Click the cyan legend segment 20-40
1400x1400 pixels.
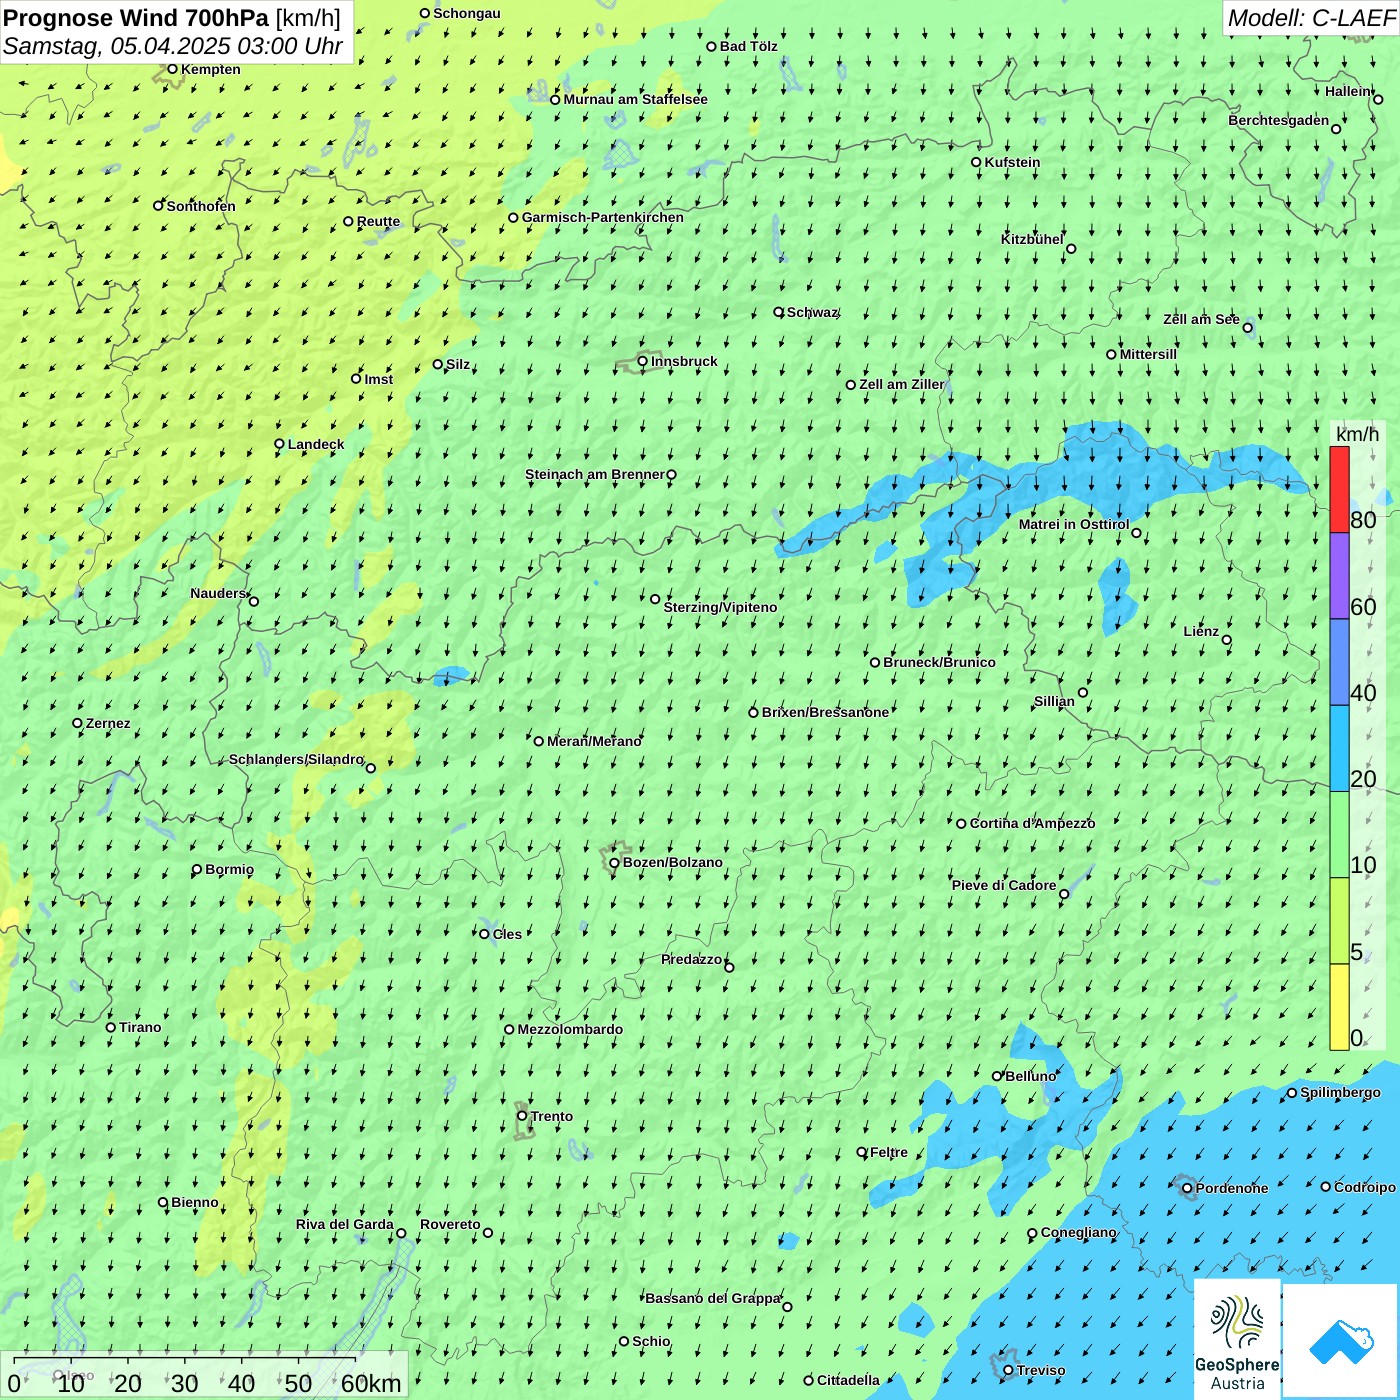(x=1339, y=749)
